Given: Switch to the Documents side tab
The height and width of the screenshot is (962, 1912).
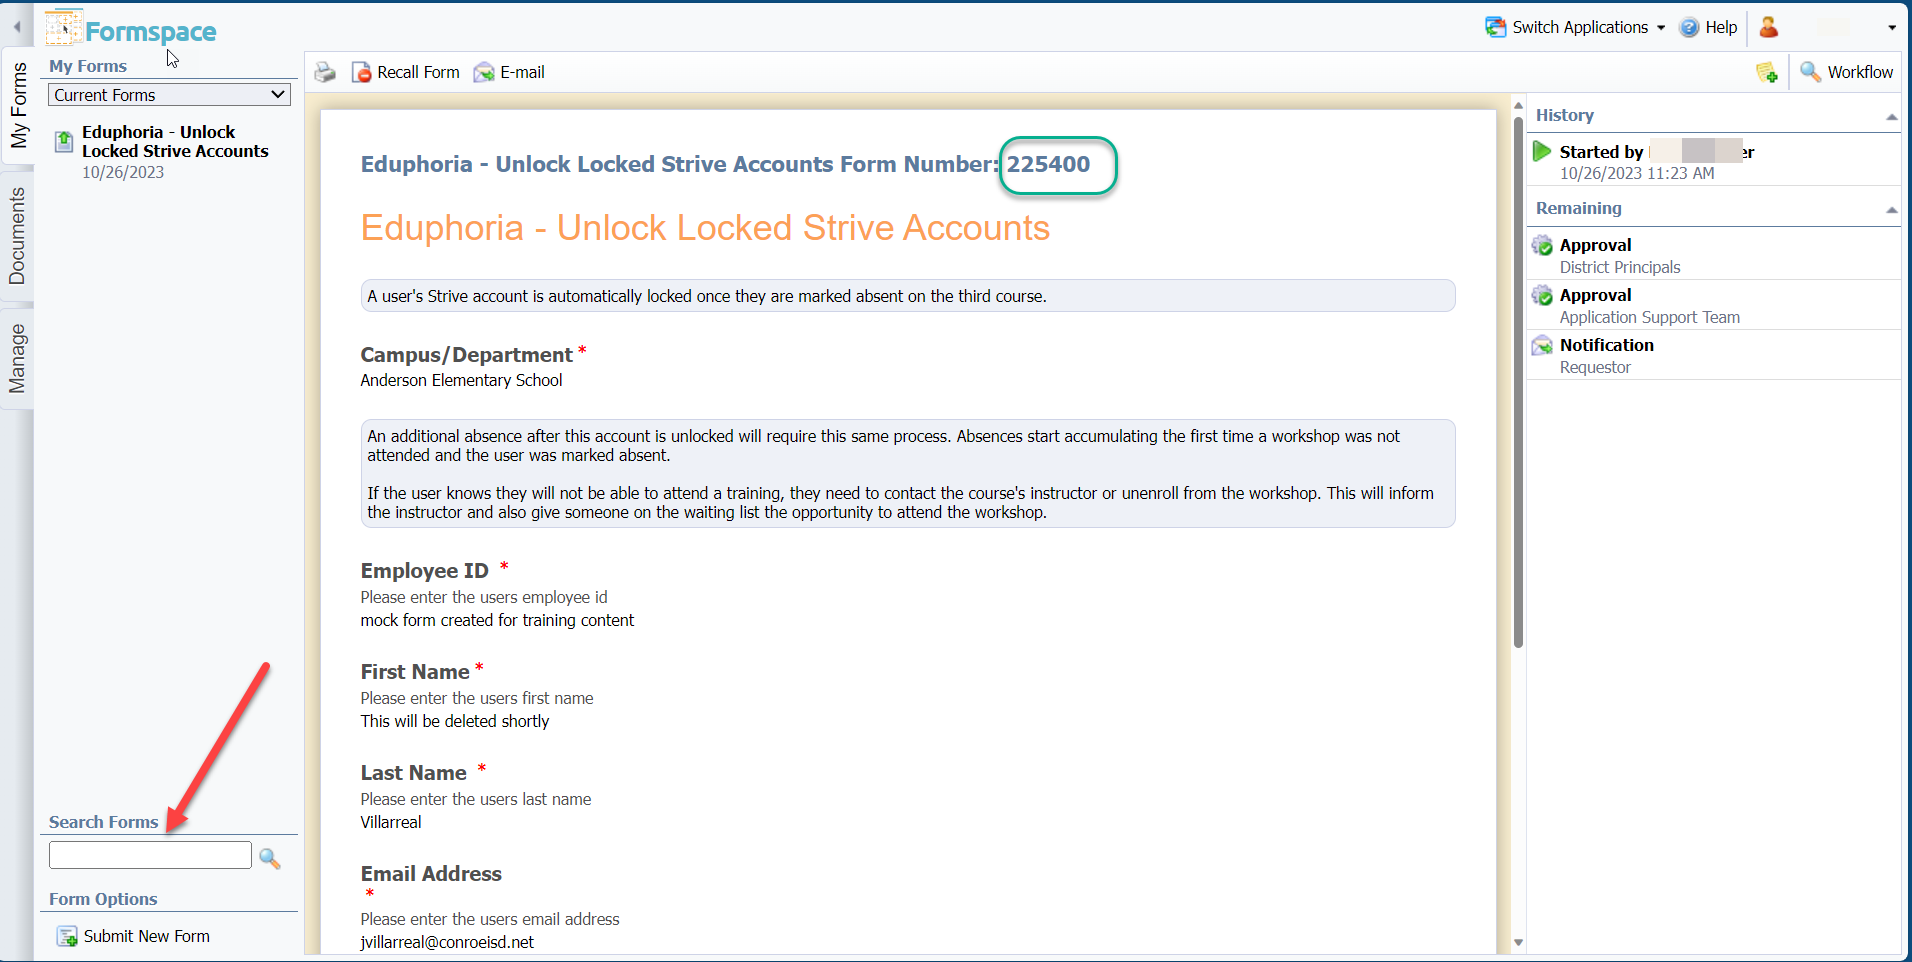Looking at the screenshot, I should coord(17,237).
